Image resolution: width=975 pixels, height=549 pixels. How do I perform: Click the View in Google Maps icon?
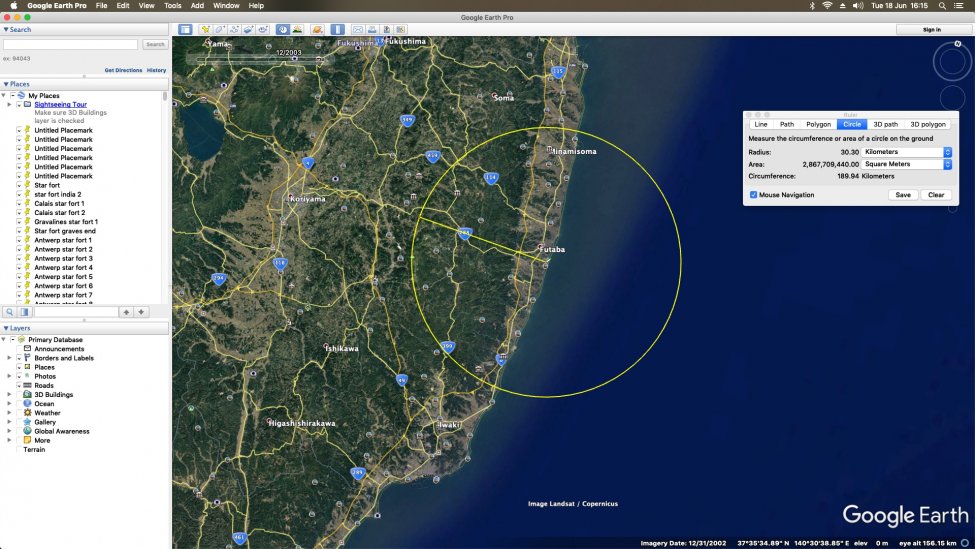coord(401,29)
